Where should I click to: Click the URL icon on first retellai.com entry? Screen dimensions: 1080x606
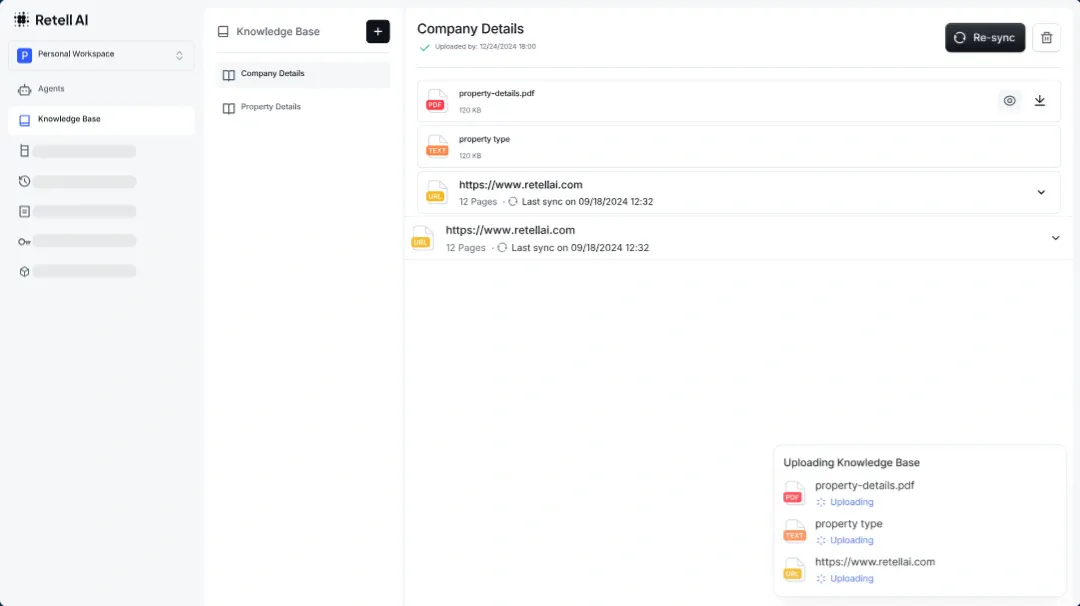[435, 192]
